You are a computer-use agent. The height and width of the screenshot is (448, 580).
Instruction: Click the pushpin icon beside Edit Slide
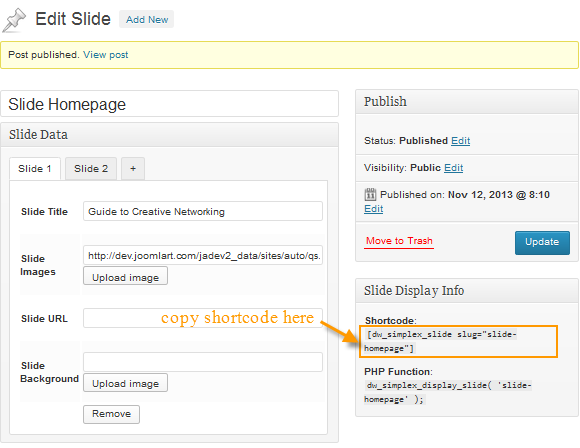point(14,20)
